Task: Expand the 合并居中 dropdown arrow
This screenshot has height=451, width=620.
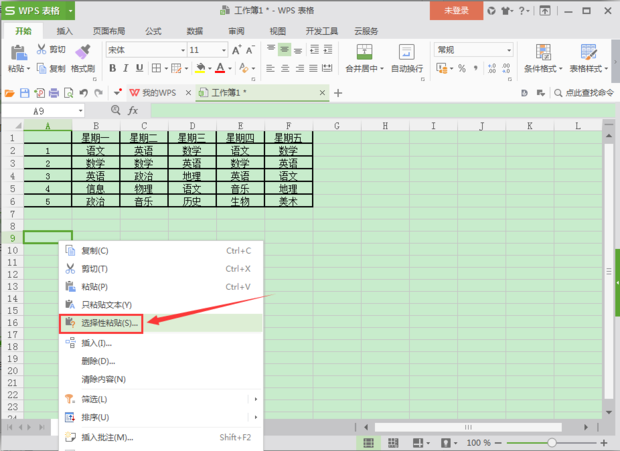Action: [382, 69]
